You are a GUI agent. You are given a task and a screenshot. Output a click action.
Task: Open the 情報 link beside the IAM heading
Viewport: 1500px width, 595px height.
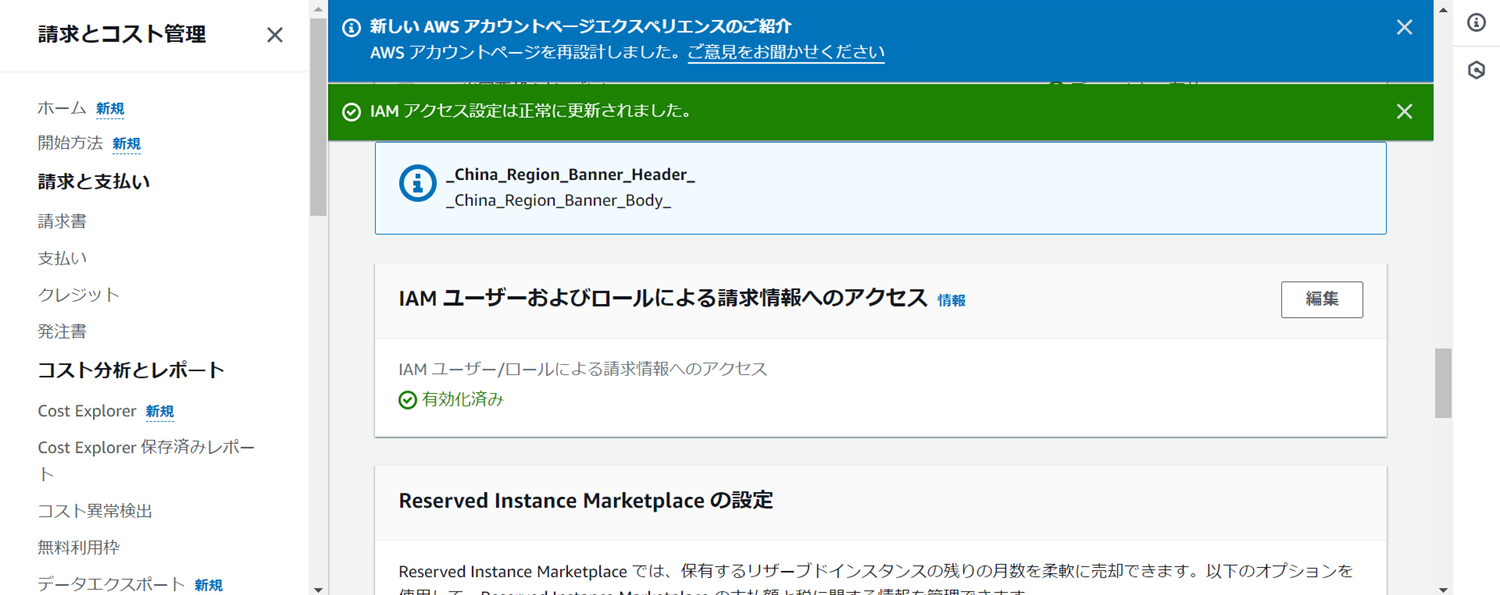point(951,300)
